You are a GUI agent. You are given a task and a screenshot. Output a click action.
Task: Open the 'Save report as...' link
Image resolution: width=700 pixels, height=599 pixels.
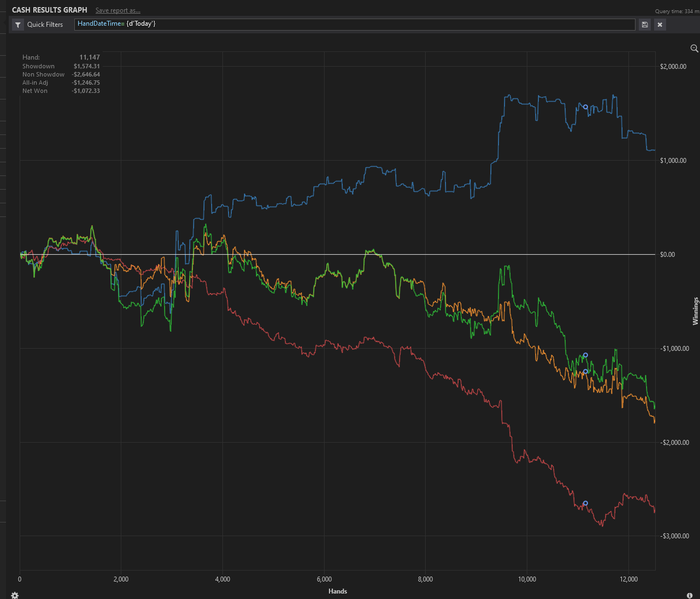pos(118,10)
